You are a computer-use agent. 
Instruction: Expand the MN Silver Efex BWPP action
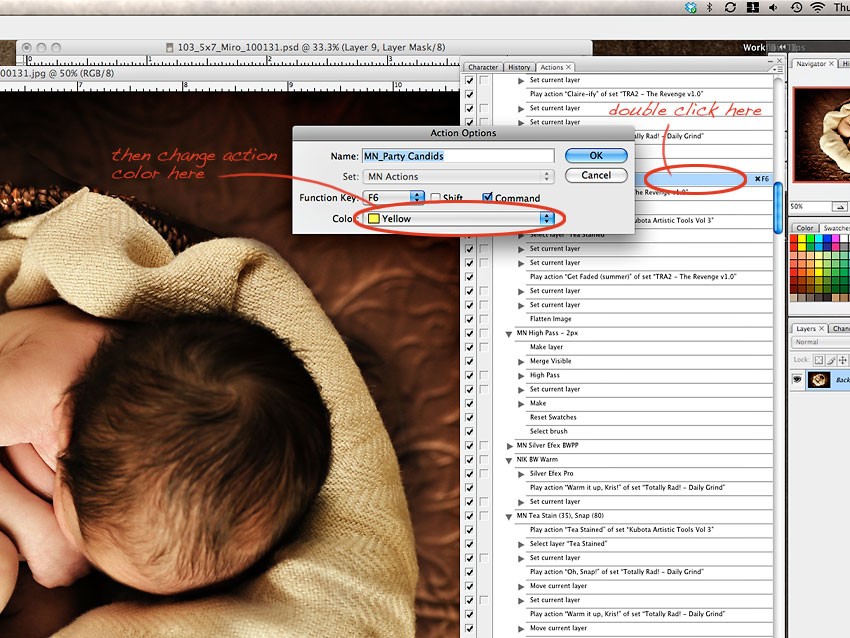[509, 446]
